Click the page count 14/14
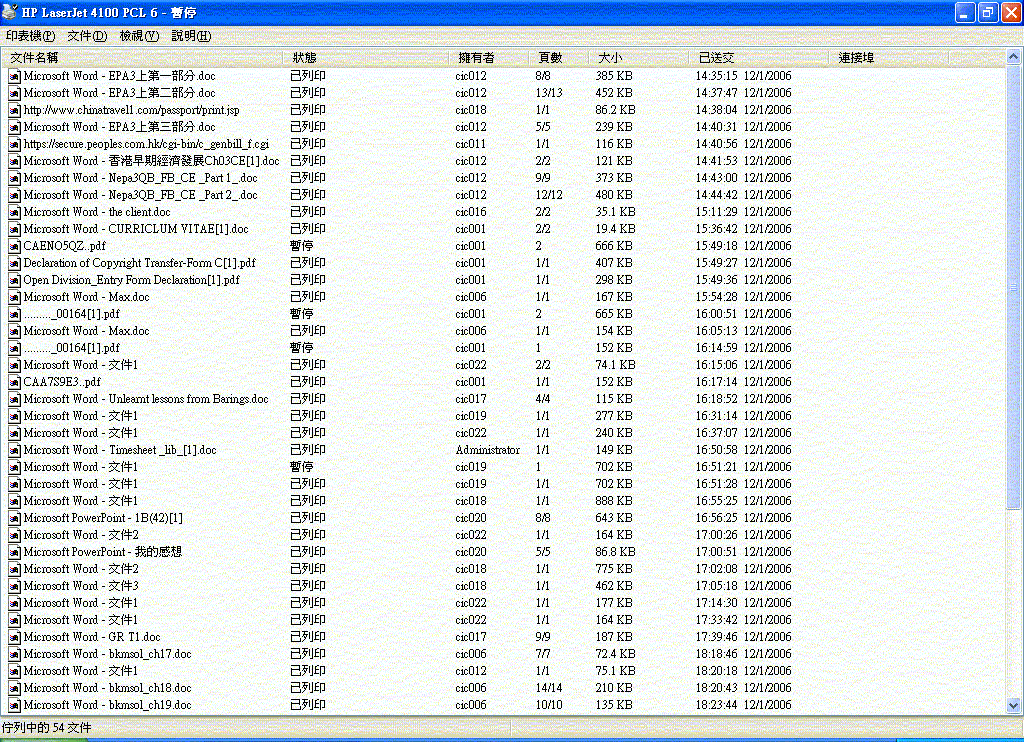The image size is (1024, 742). [549, 688]
